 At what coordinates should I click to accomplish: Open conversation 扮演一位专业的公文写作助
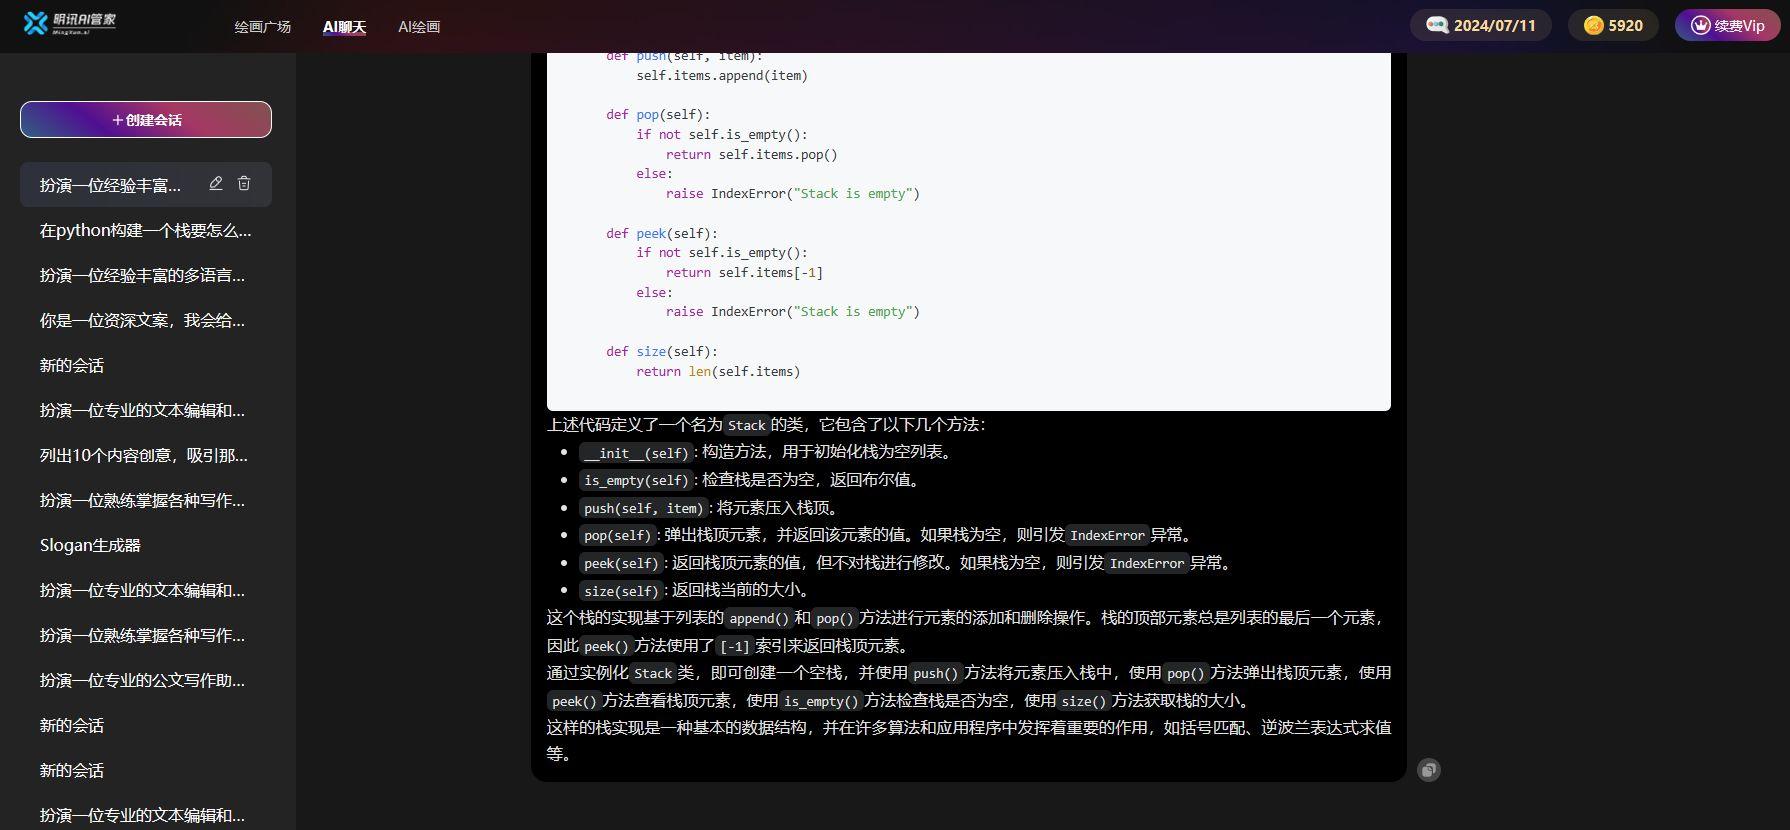tap(142, 680)
